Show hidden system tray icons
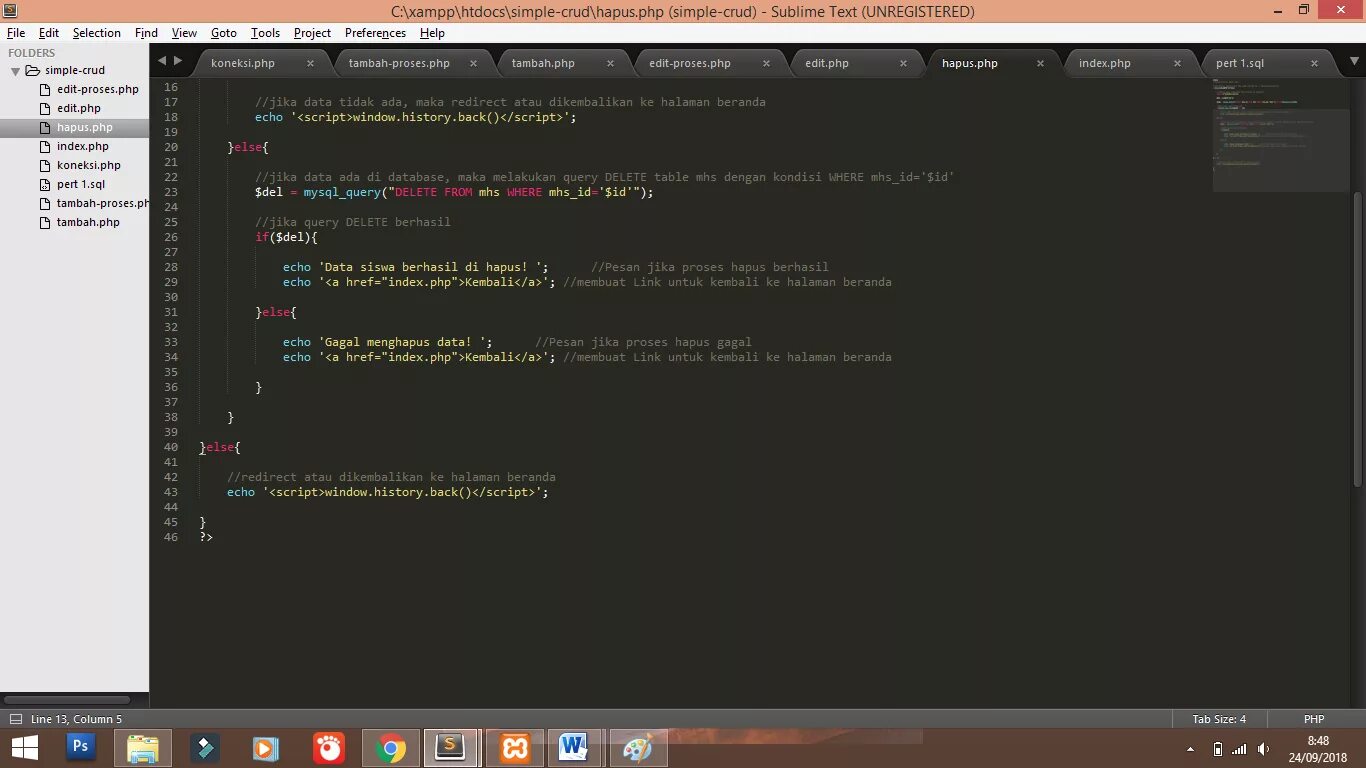Image resolution: width=1366 pixels, height=768 pixels. [x=1190, y=749]
